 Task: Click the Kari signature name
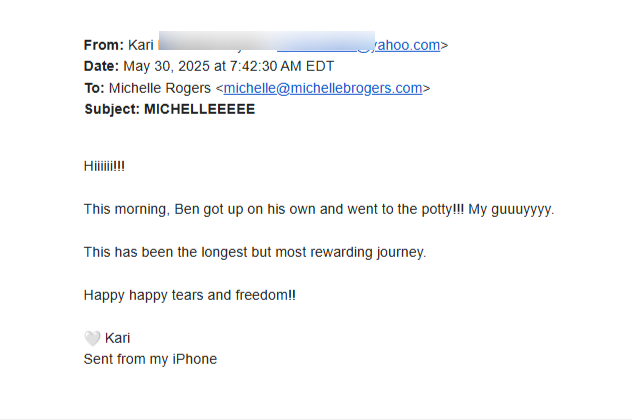117,338
